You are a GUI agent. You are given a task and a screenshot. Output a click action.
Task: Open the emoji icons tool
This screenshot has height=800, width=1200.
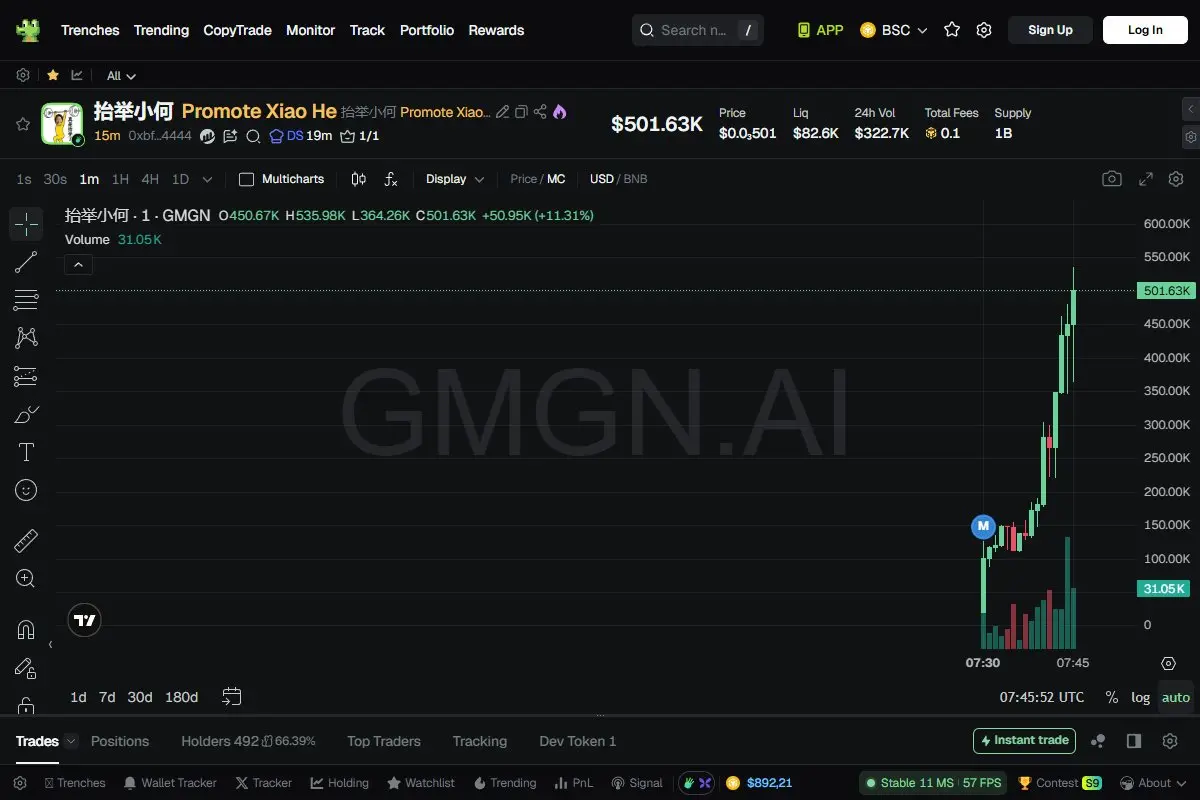click(26, 490)
